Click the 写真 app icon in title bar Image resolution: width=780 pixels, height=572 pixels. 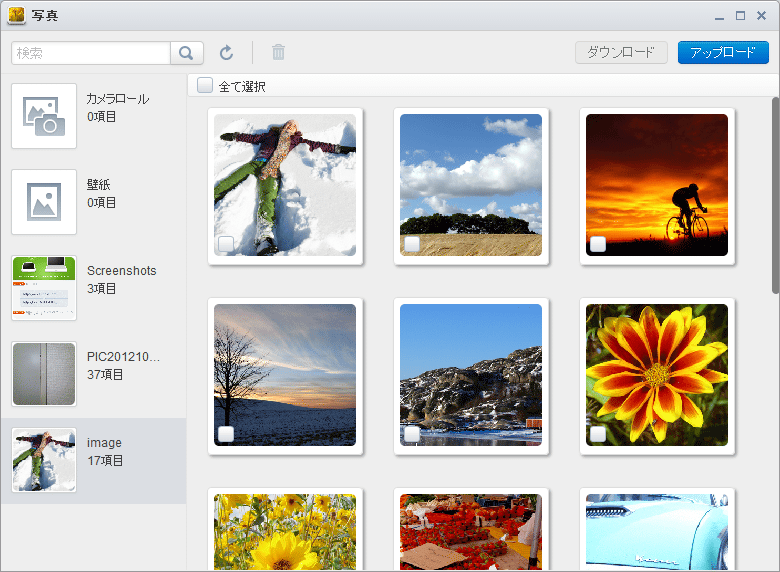point(16,15)
